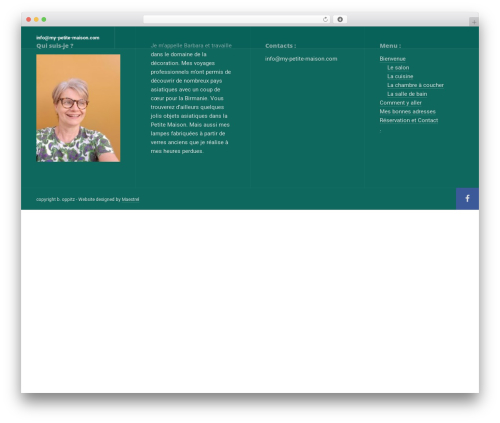The width and height of the screenshot is (500, 423).
Task: Click the email address in the top header
Action: point(68,38)
